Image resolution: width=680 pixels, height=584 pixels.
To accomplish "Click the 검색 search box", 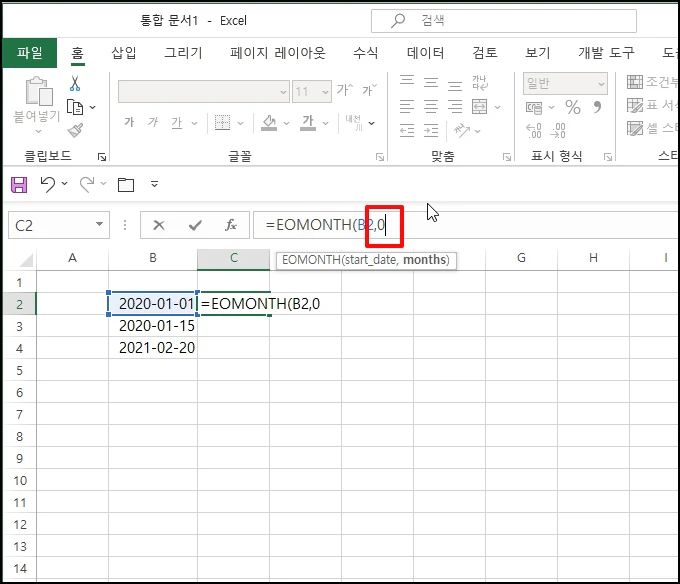I will coord(504,20).
